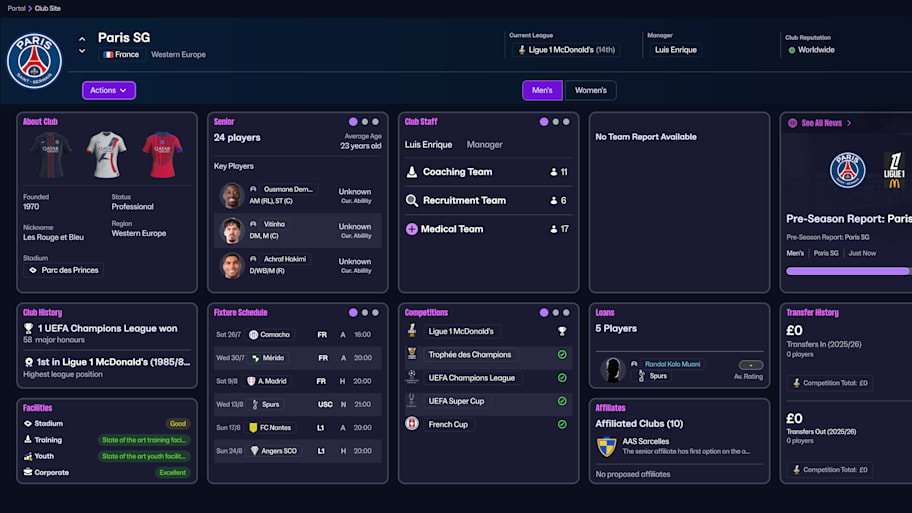
Task: Select third page dot in Senior panel
Action: pos(375,122)
